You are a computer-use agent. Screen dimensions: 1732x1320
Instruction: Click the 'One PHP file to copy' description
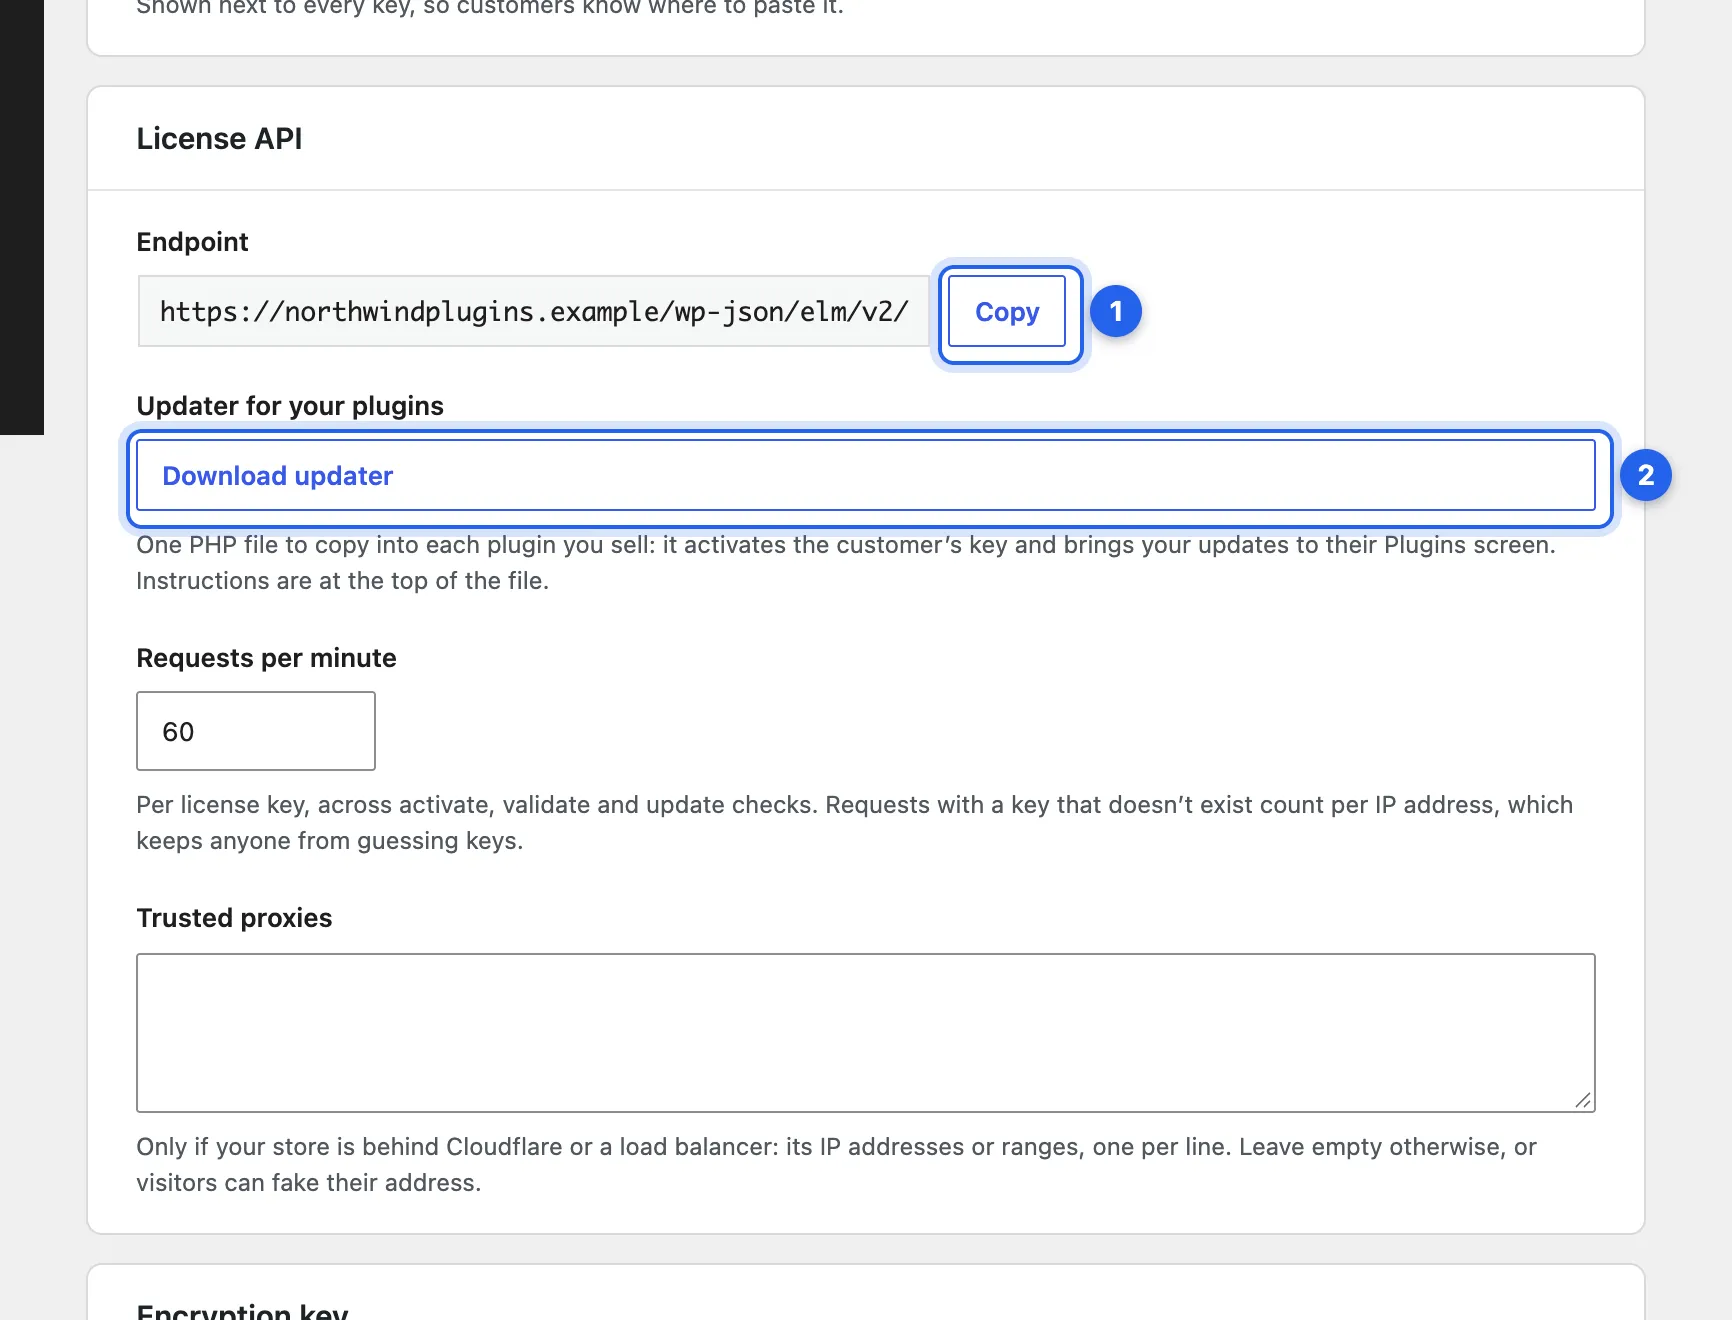tap(846, 563)
